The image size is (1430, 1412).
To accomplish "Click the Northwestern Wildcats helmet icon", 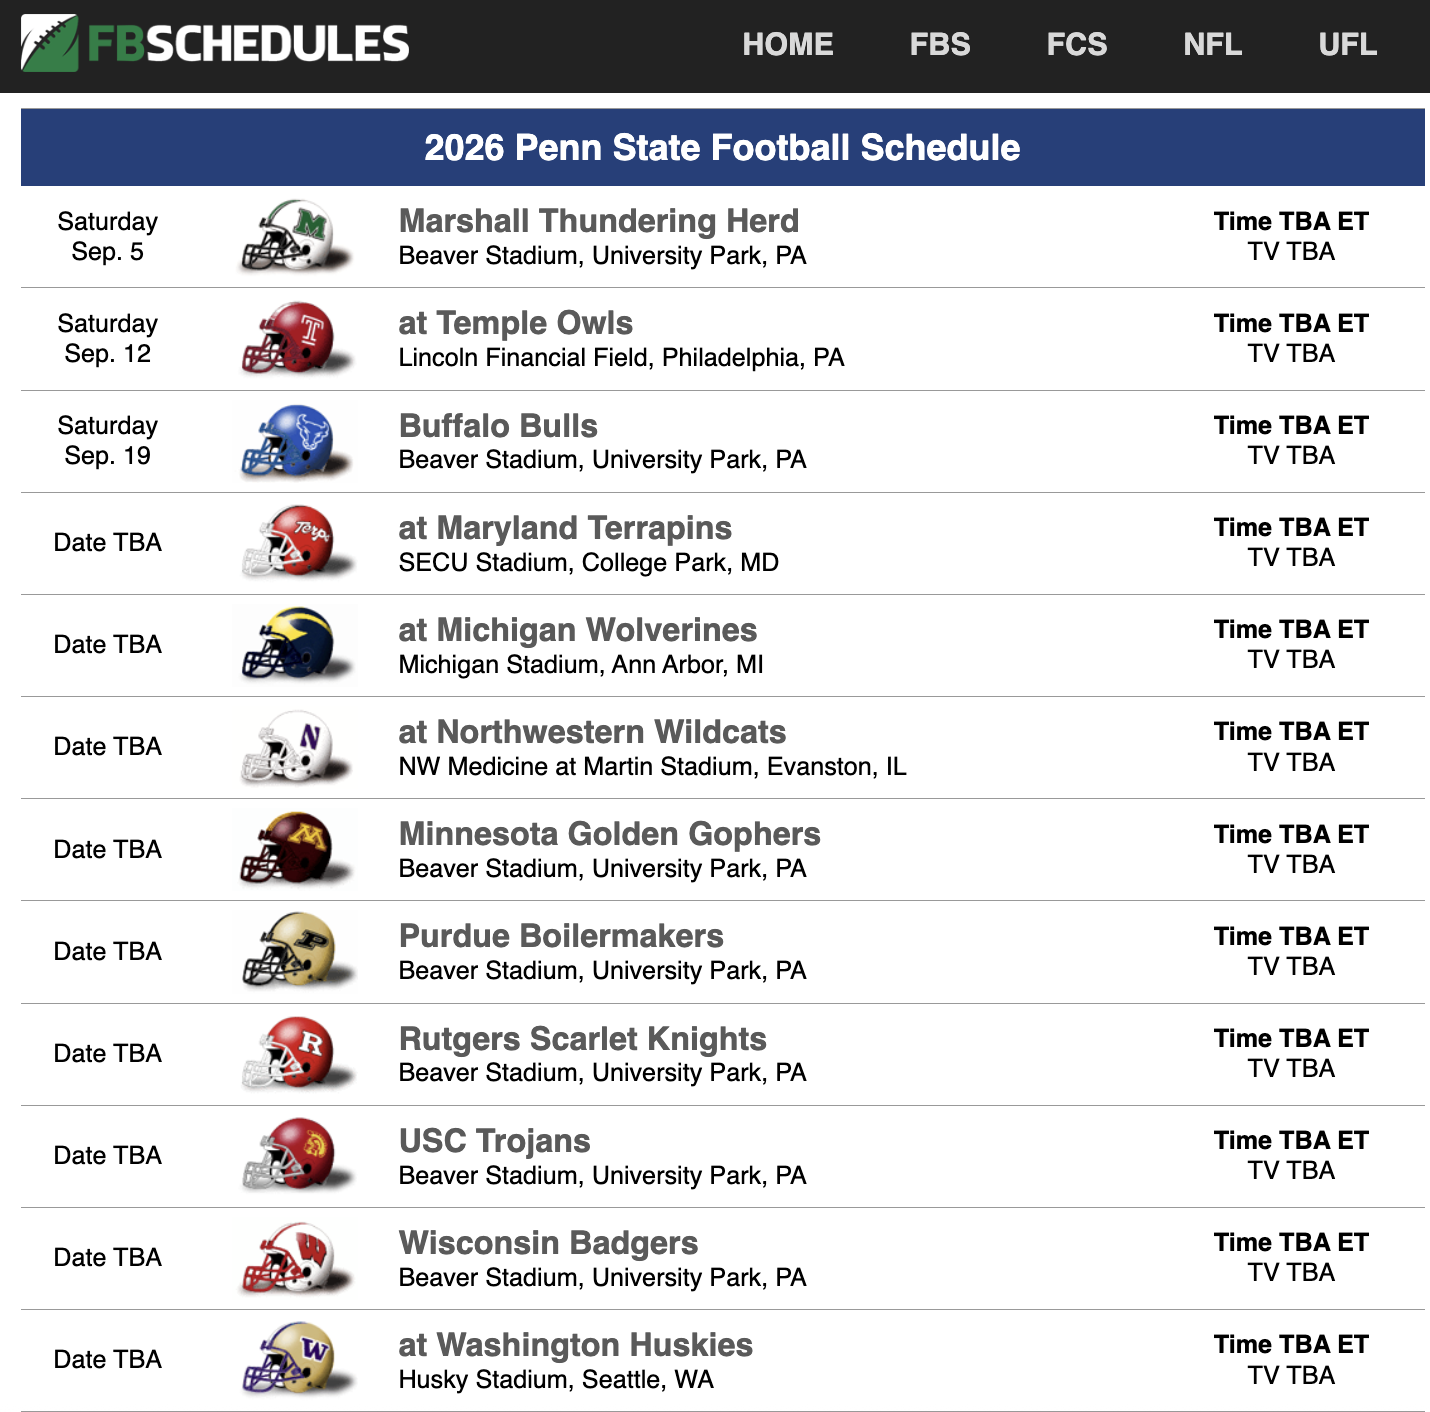I will coord(296,747).
